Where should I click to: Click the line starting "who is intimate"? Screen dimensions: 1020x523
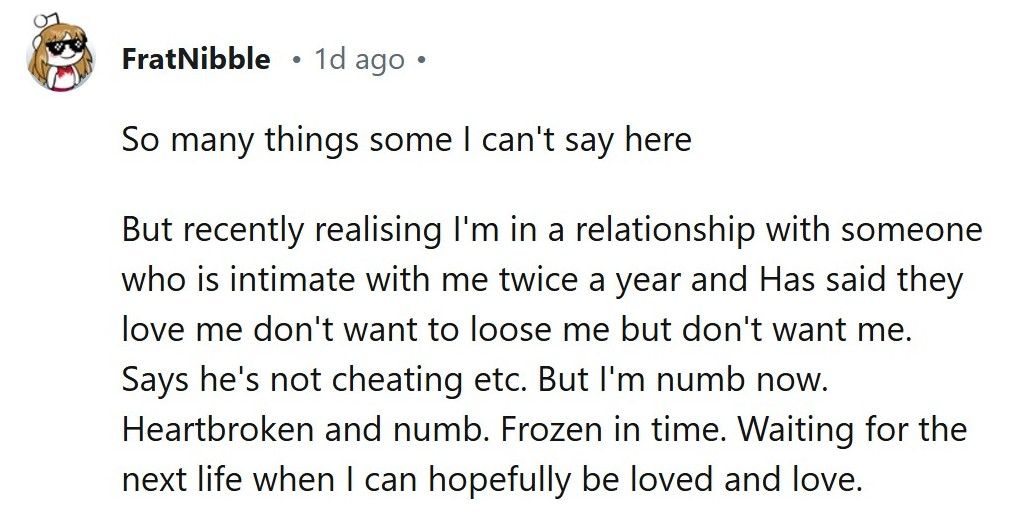point(541,280)
